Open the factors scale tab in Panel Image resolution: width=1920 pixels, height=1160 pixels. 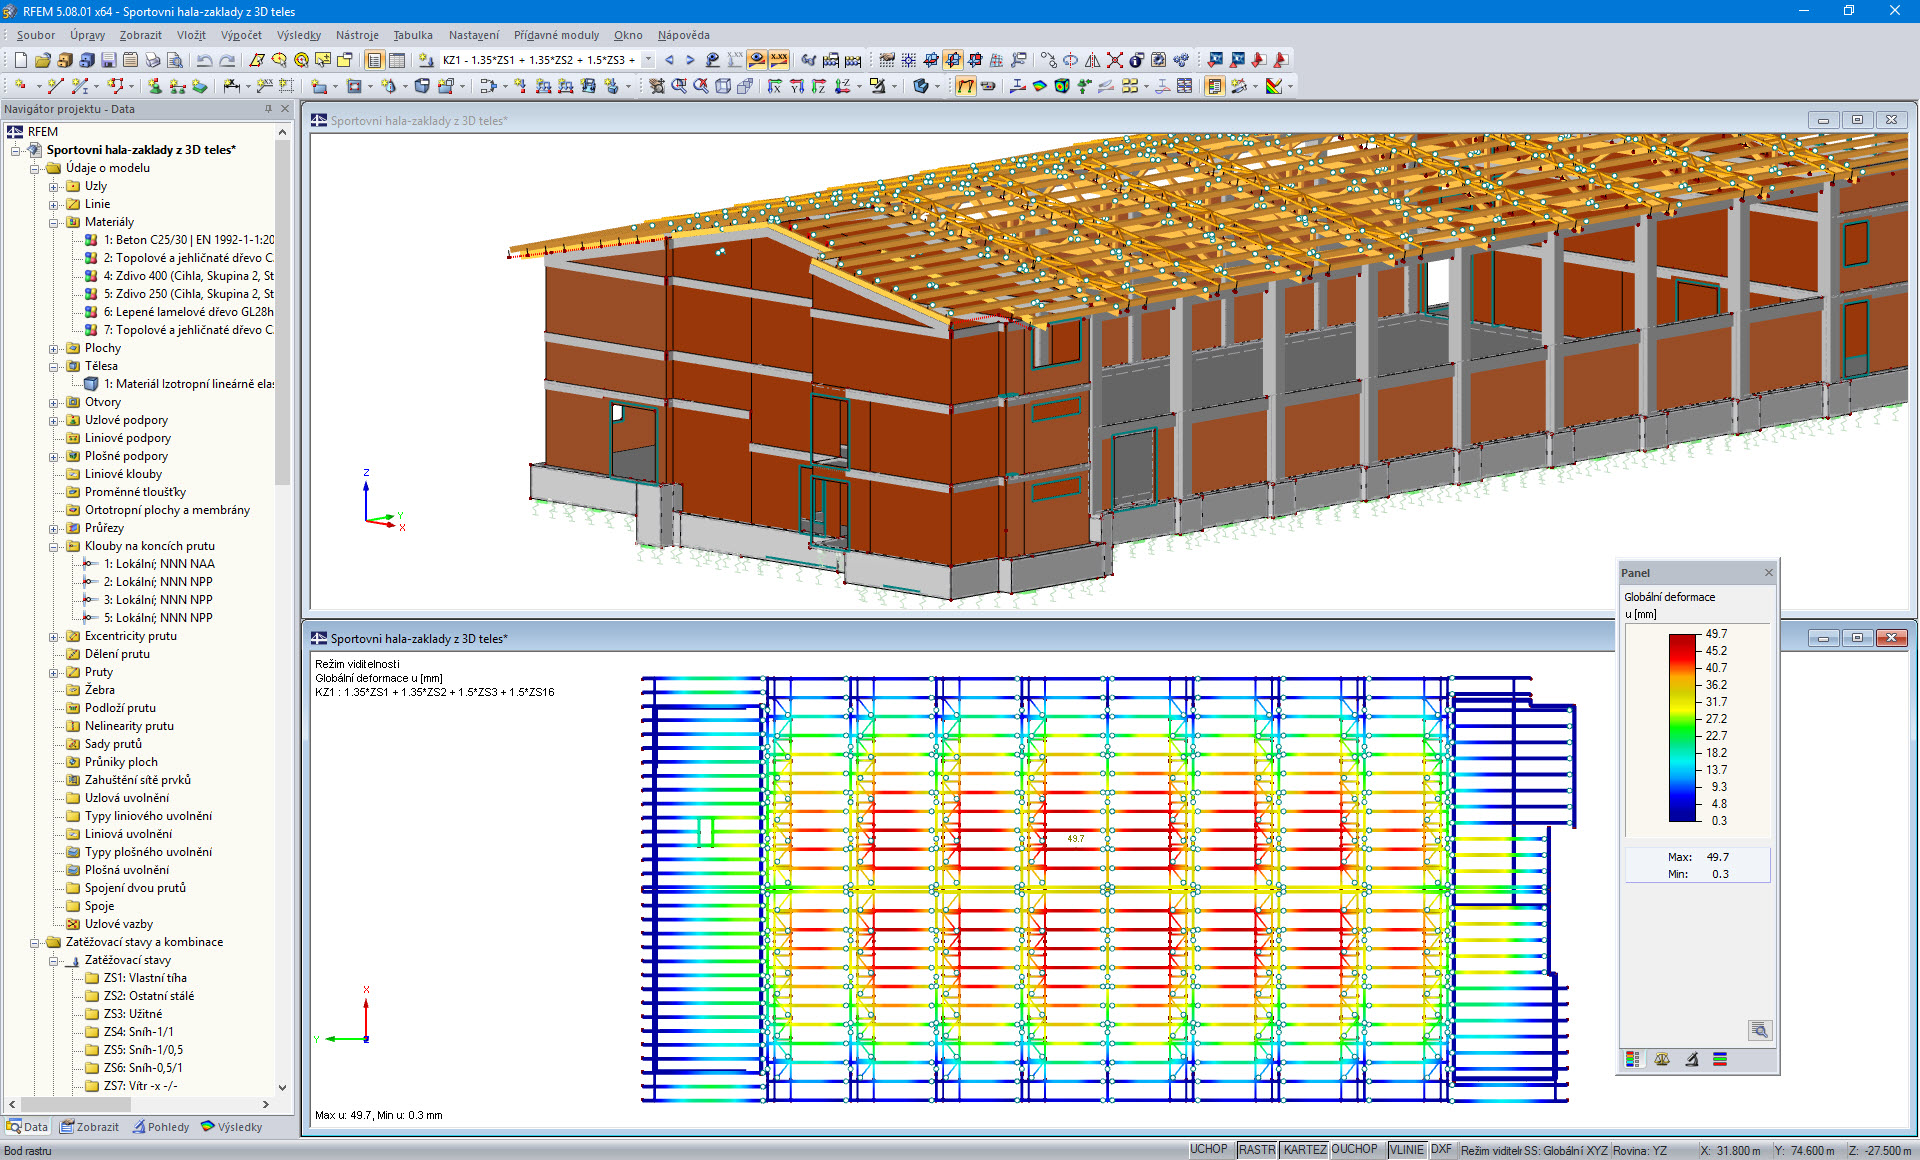(1662, 1059)
